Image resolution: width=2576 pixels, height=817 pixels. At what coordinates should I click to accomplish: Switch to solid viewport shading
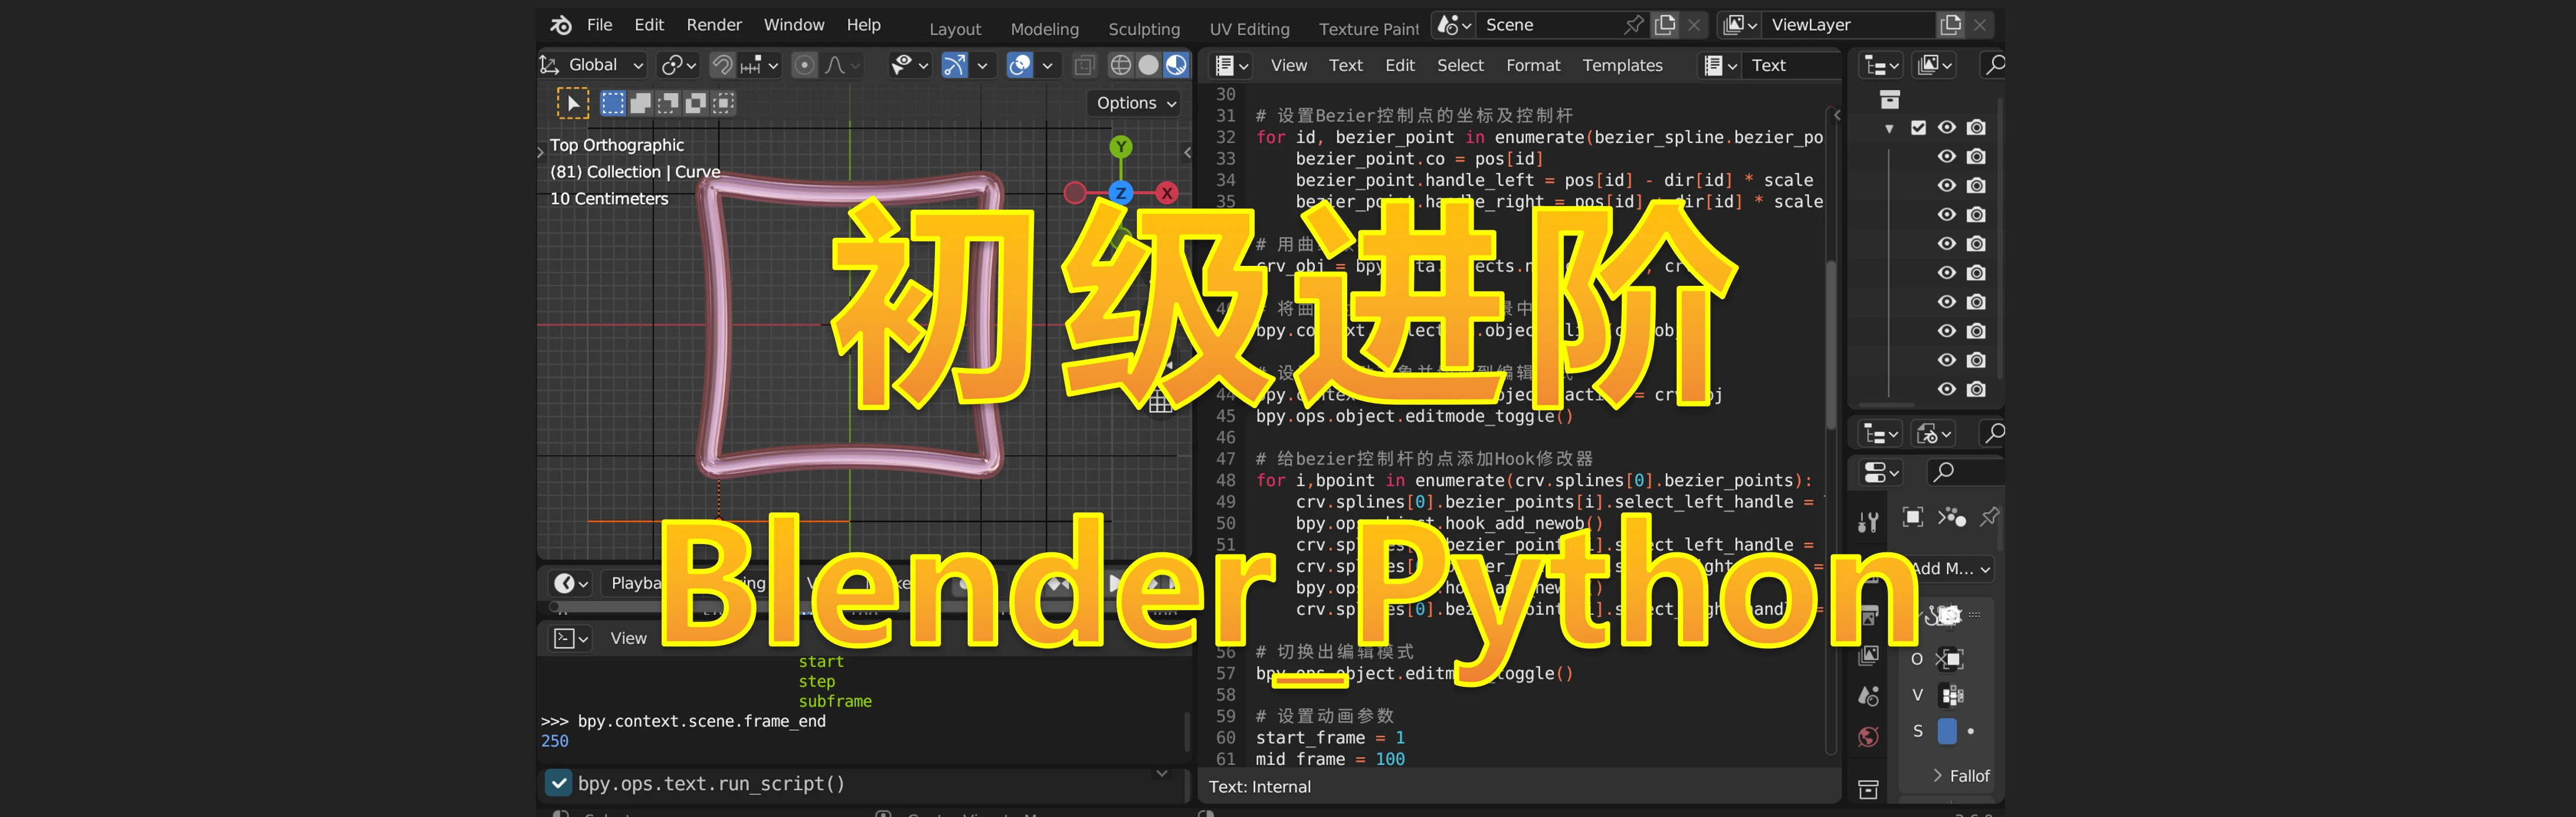pyautogui.click(x=1148, y=64)
